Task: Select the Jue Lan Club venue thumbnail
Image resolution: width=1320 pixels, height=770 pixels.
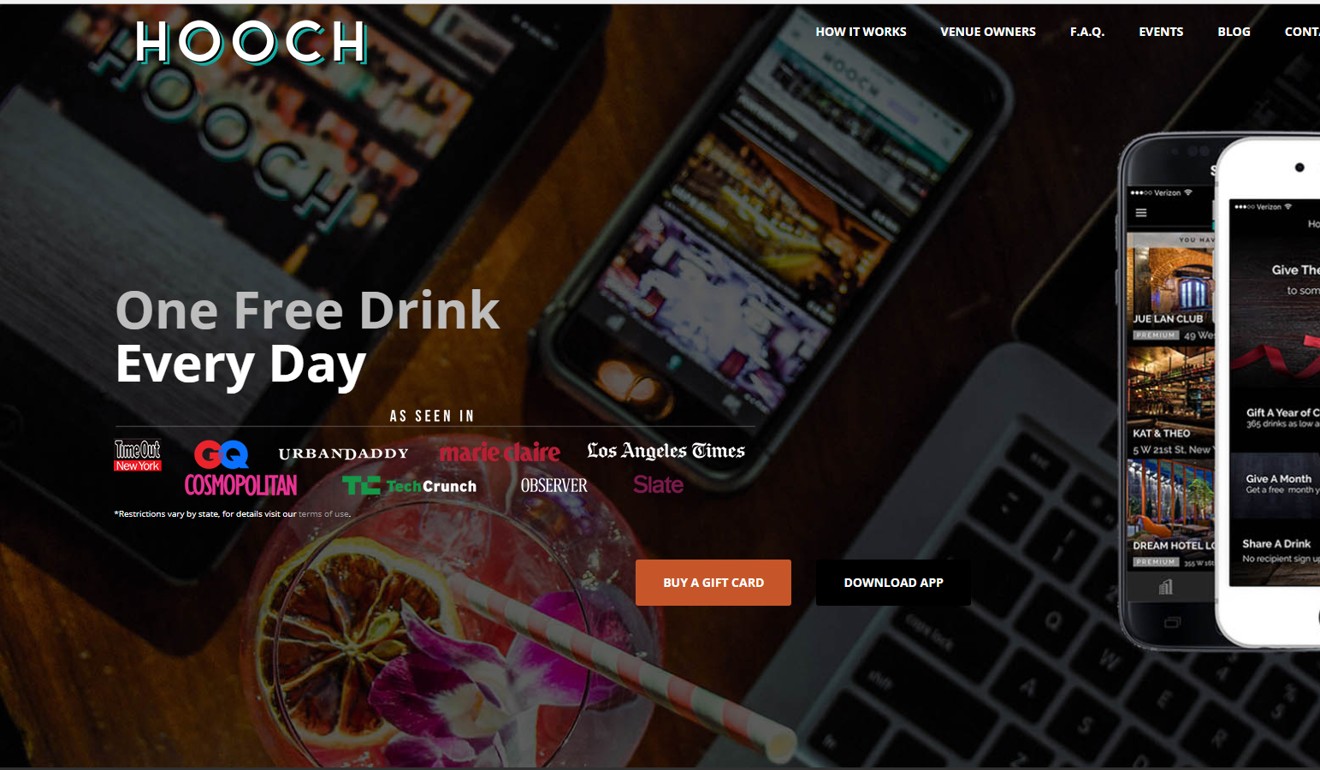Action: pyautogui.click(x=1170, y=295)
